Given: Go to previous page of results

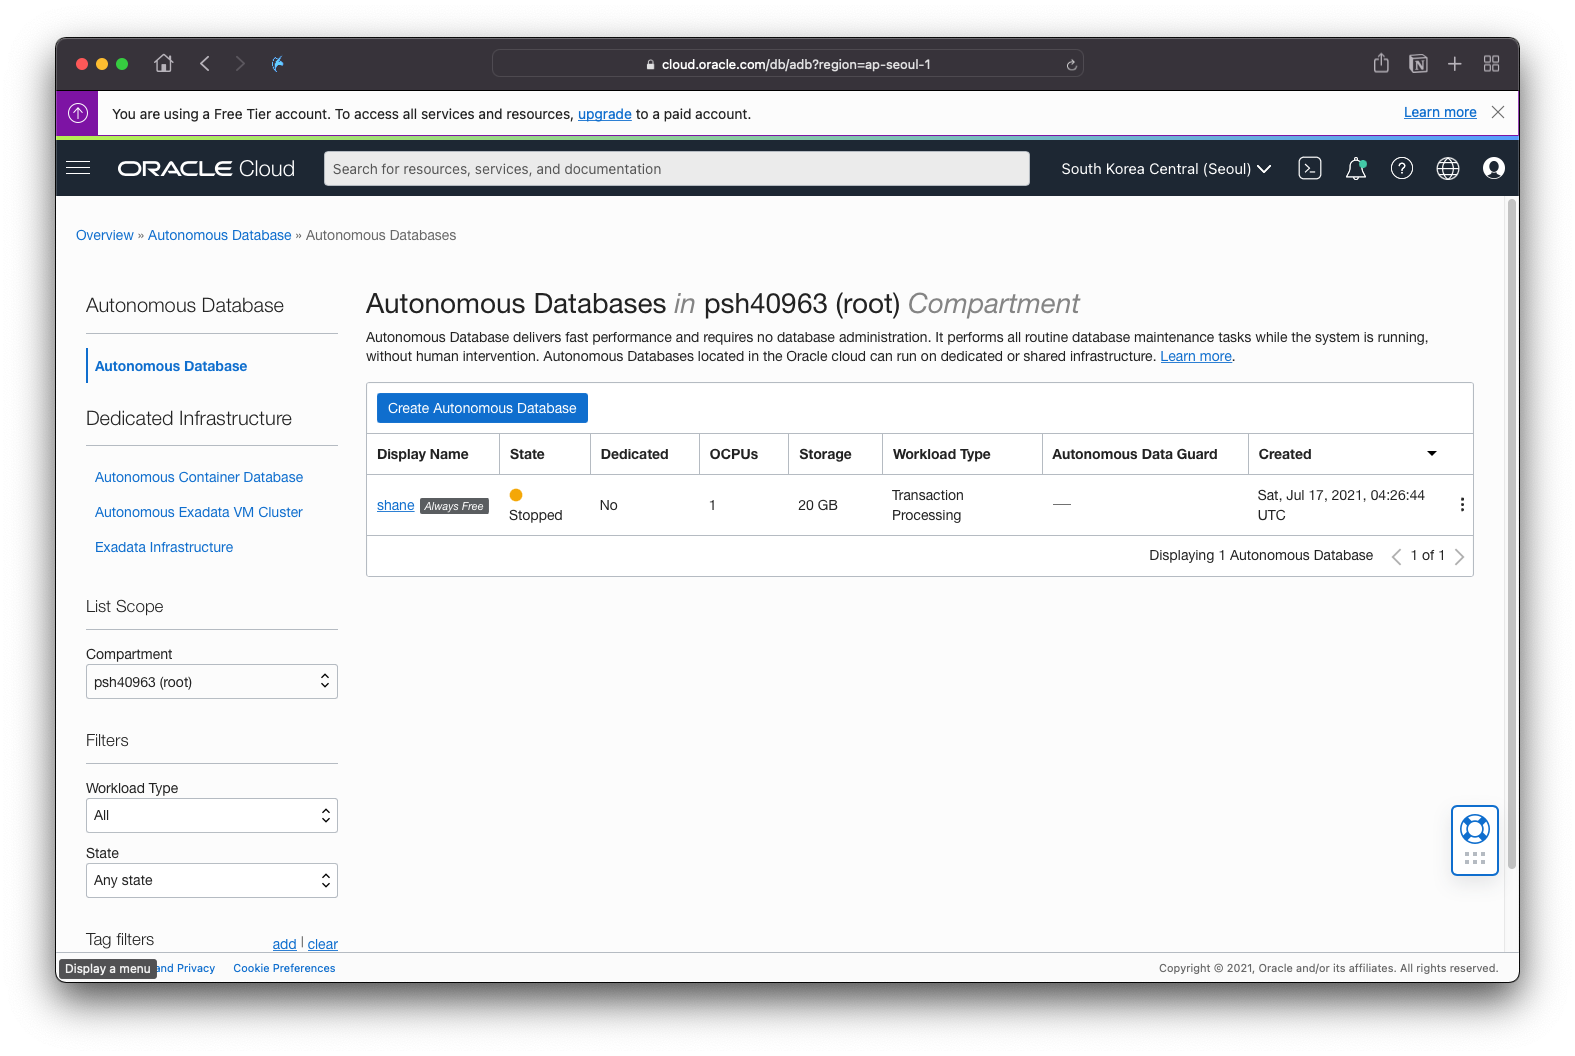Looking at the screenshot, I should pyautogui.click(x=1396, y=557).
